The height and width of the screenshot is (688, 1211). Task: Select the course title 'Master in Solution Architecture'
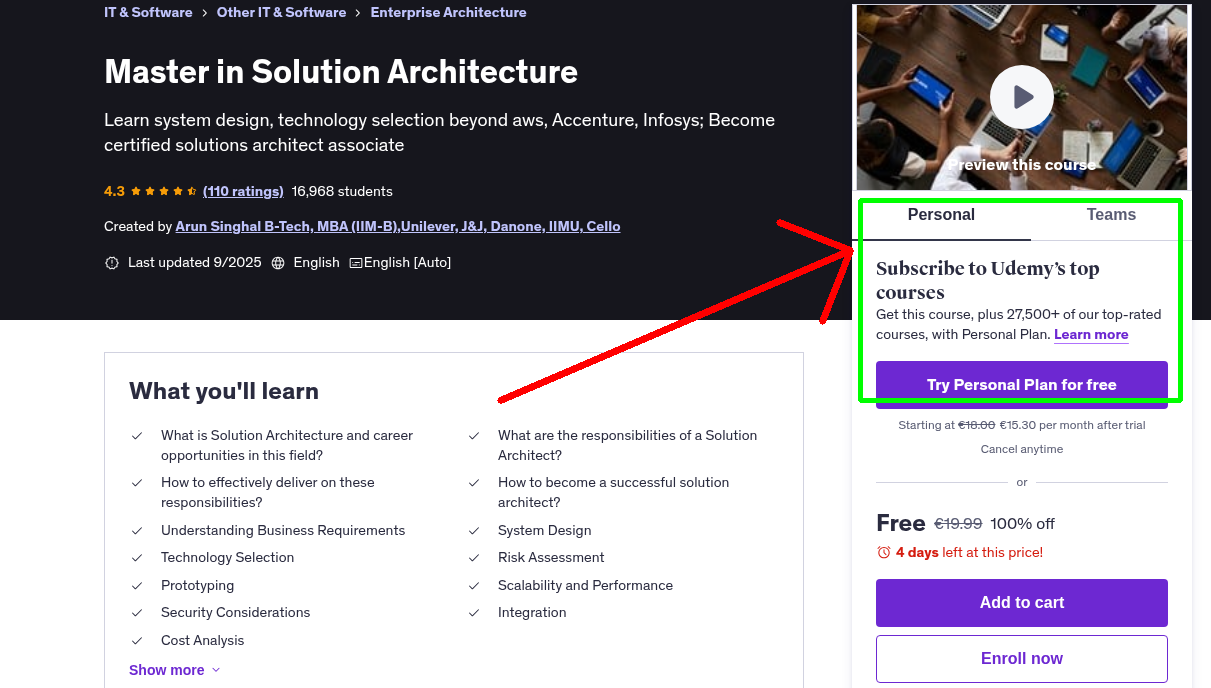point(341,72)
